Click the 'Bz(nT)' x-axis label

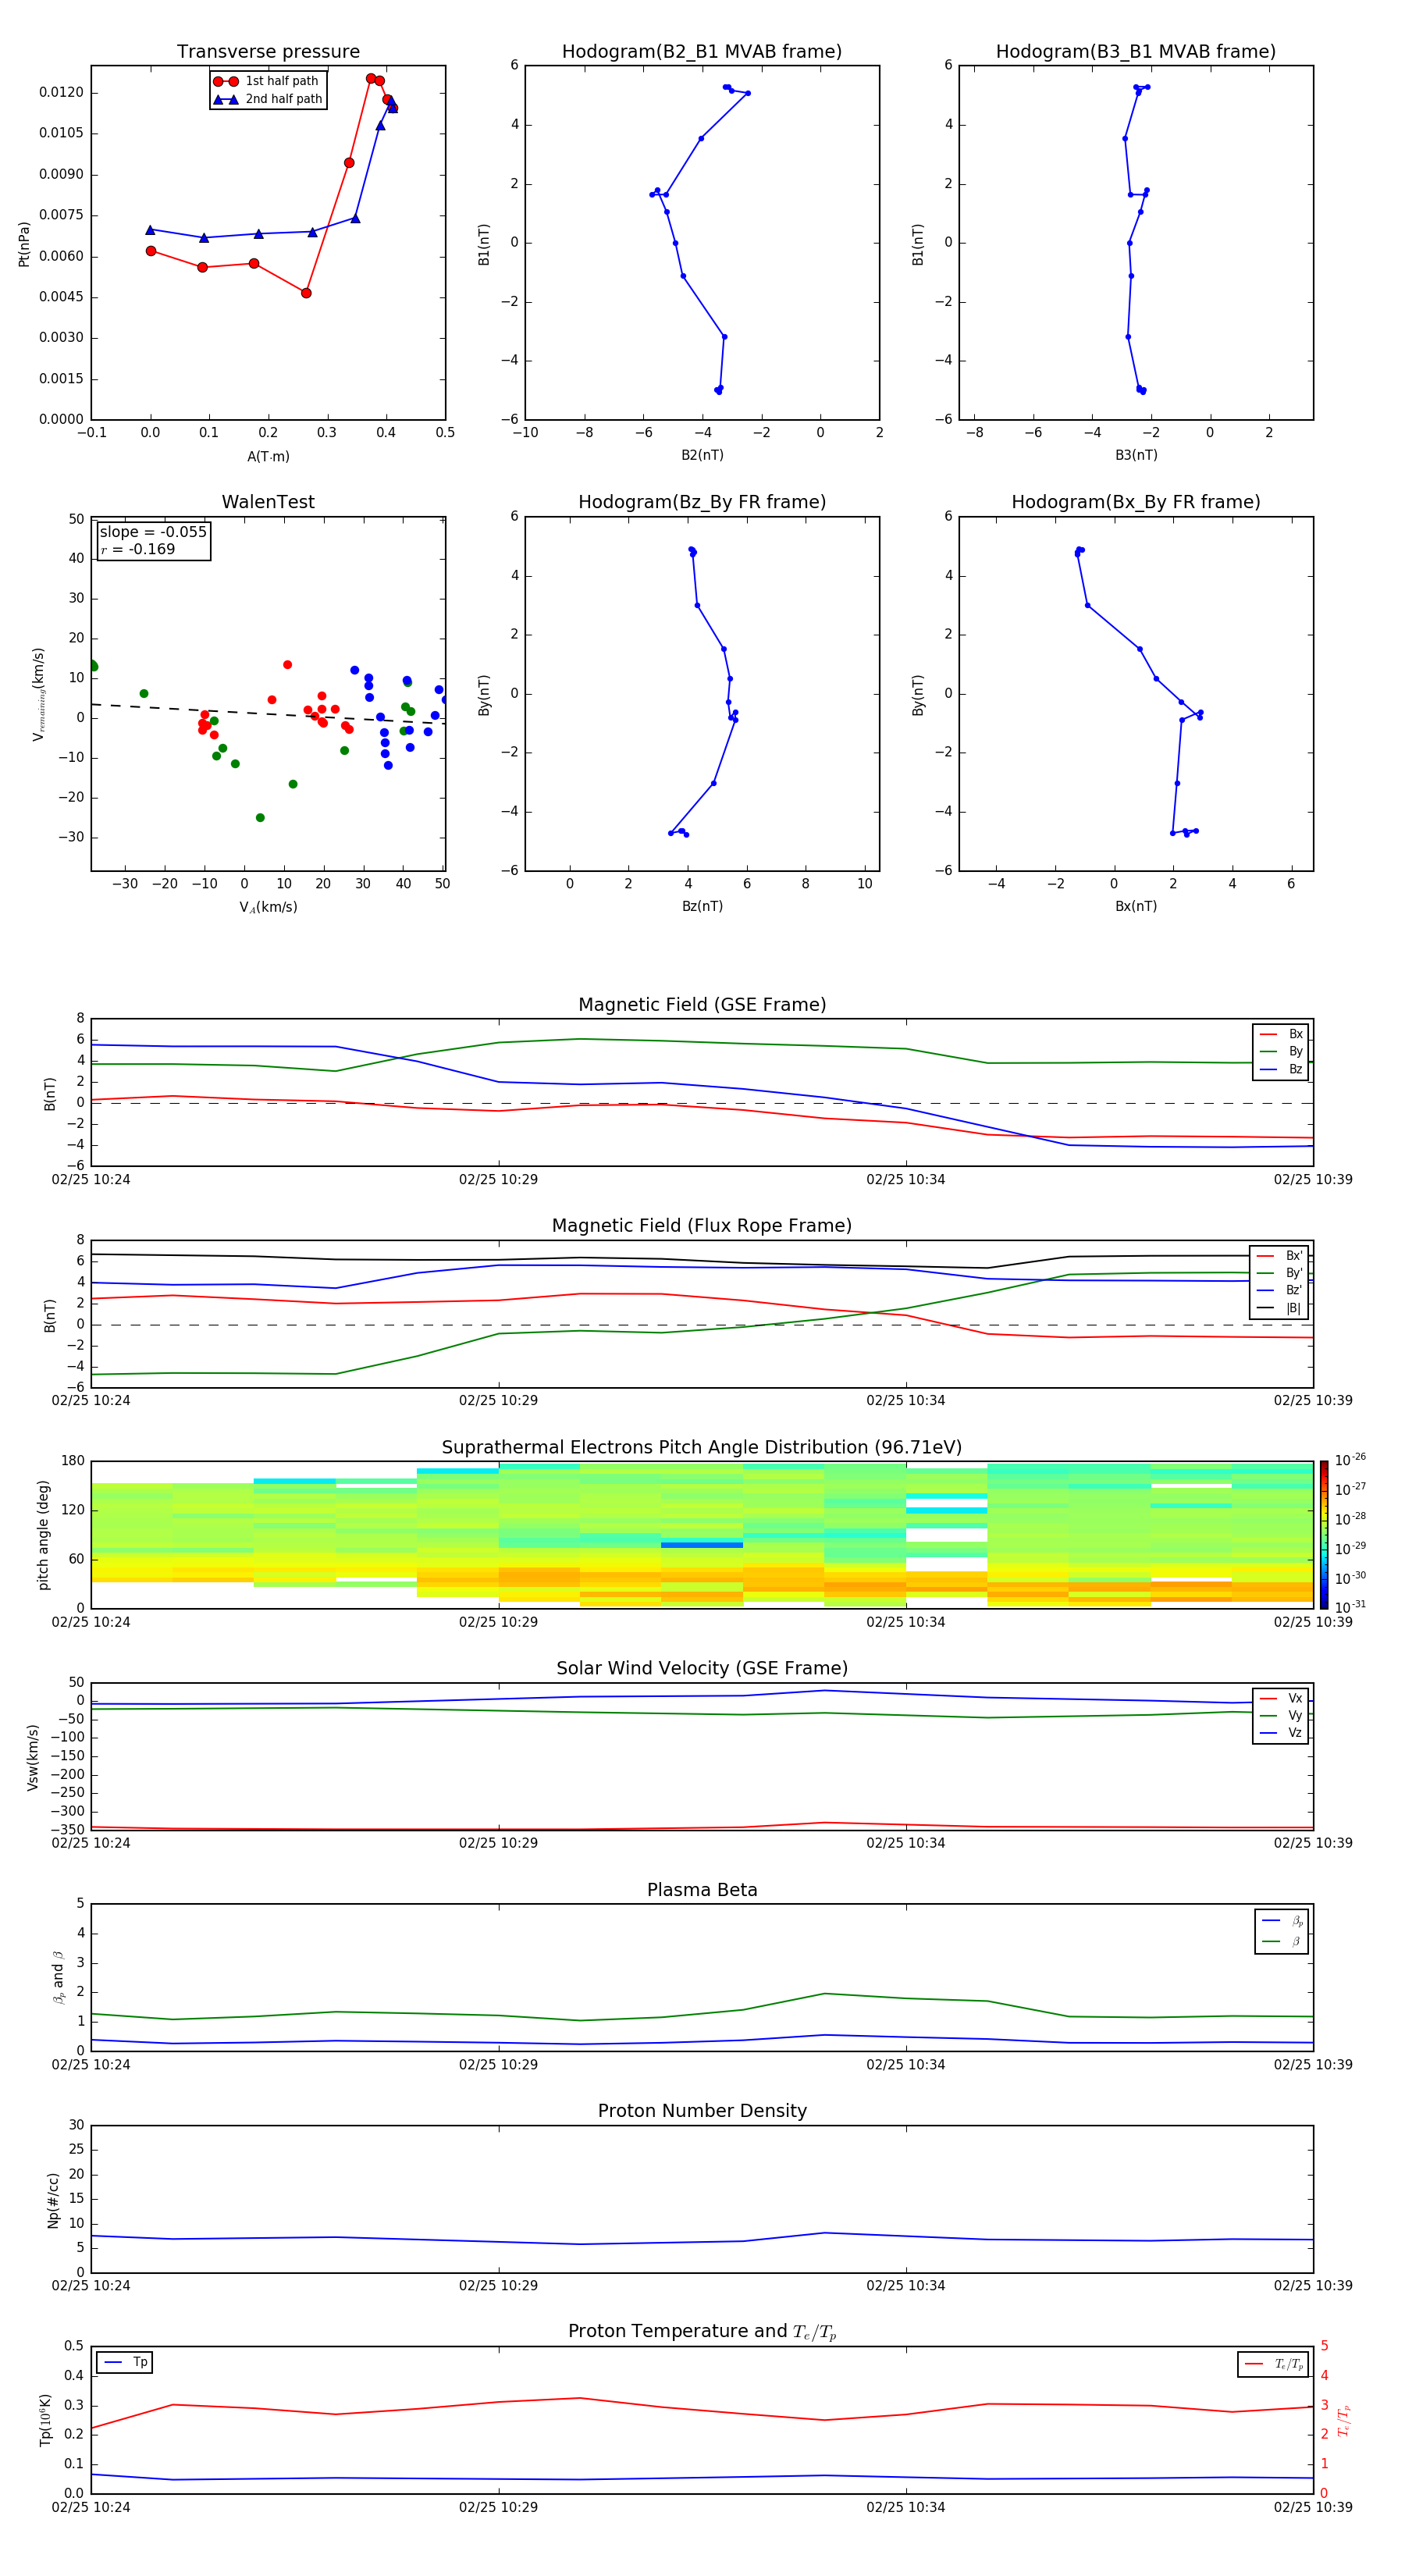click(702, 906)
